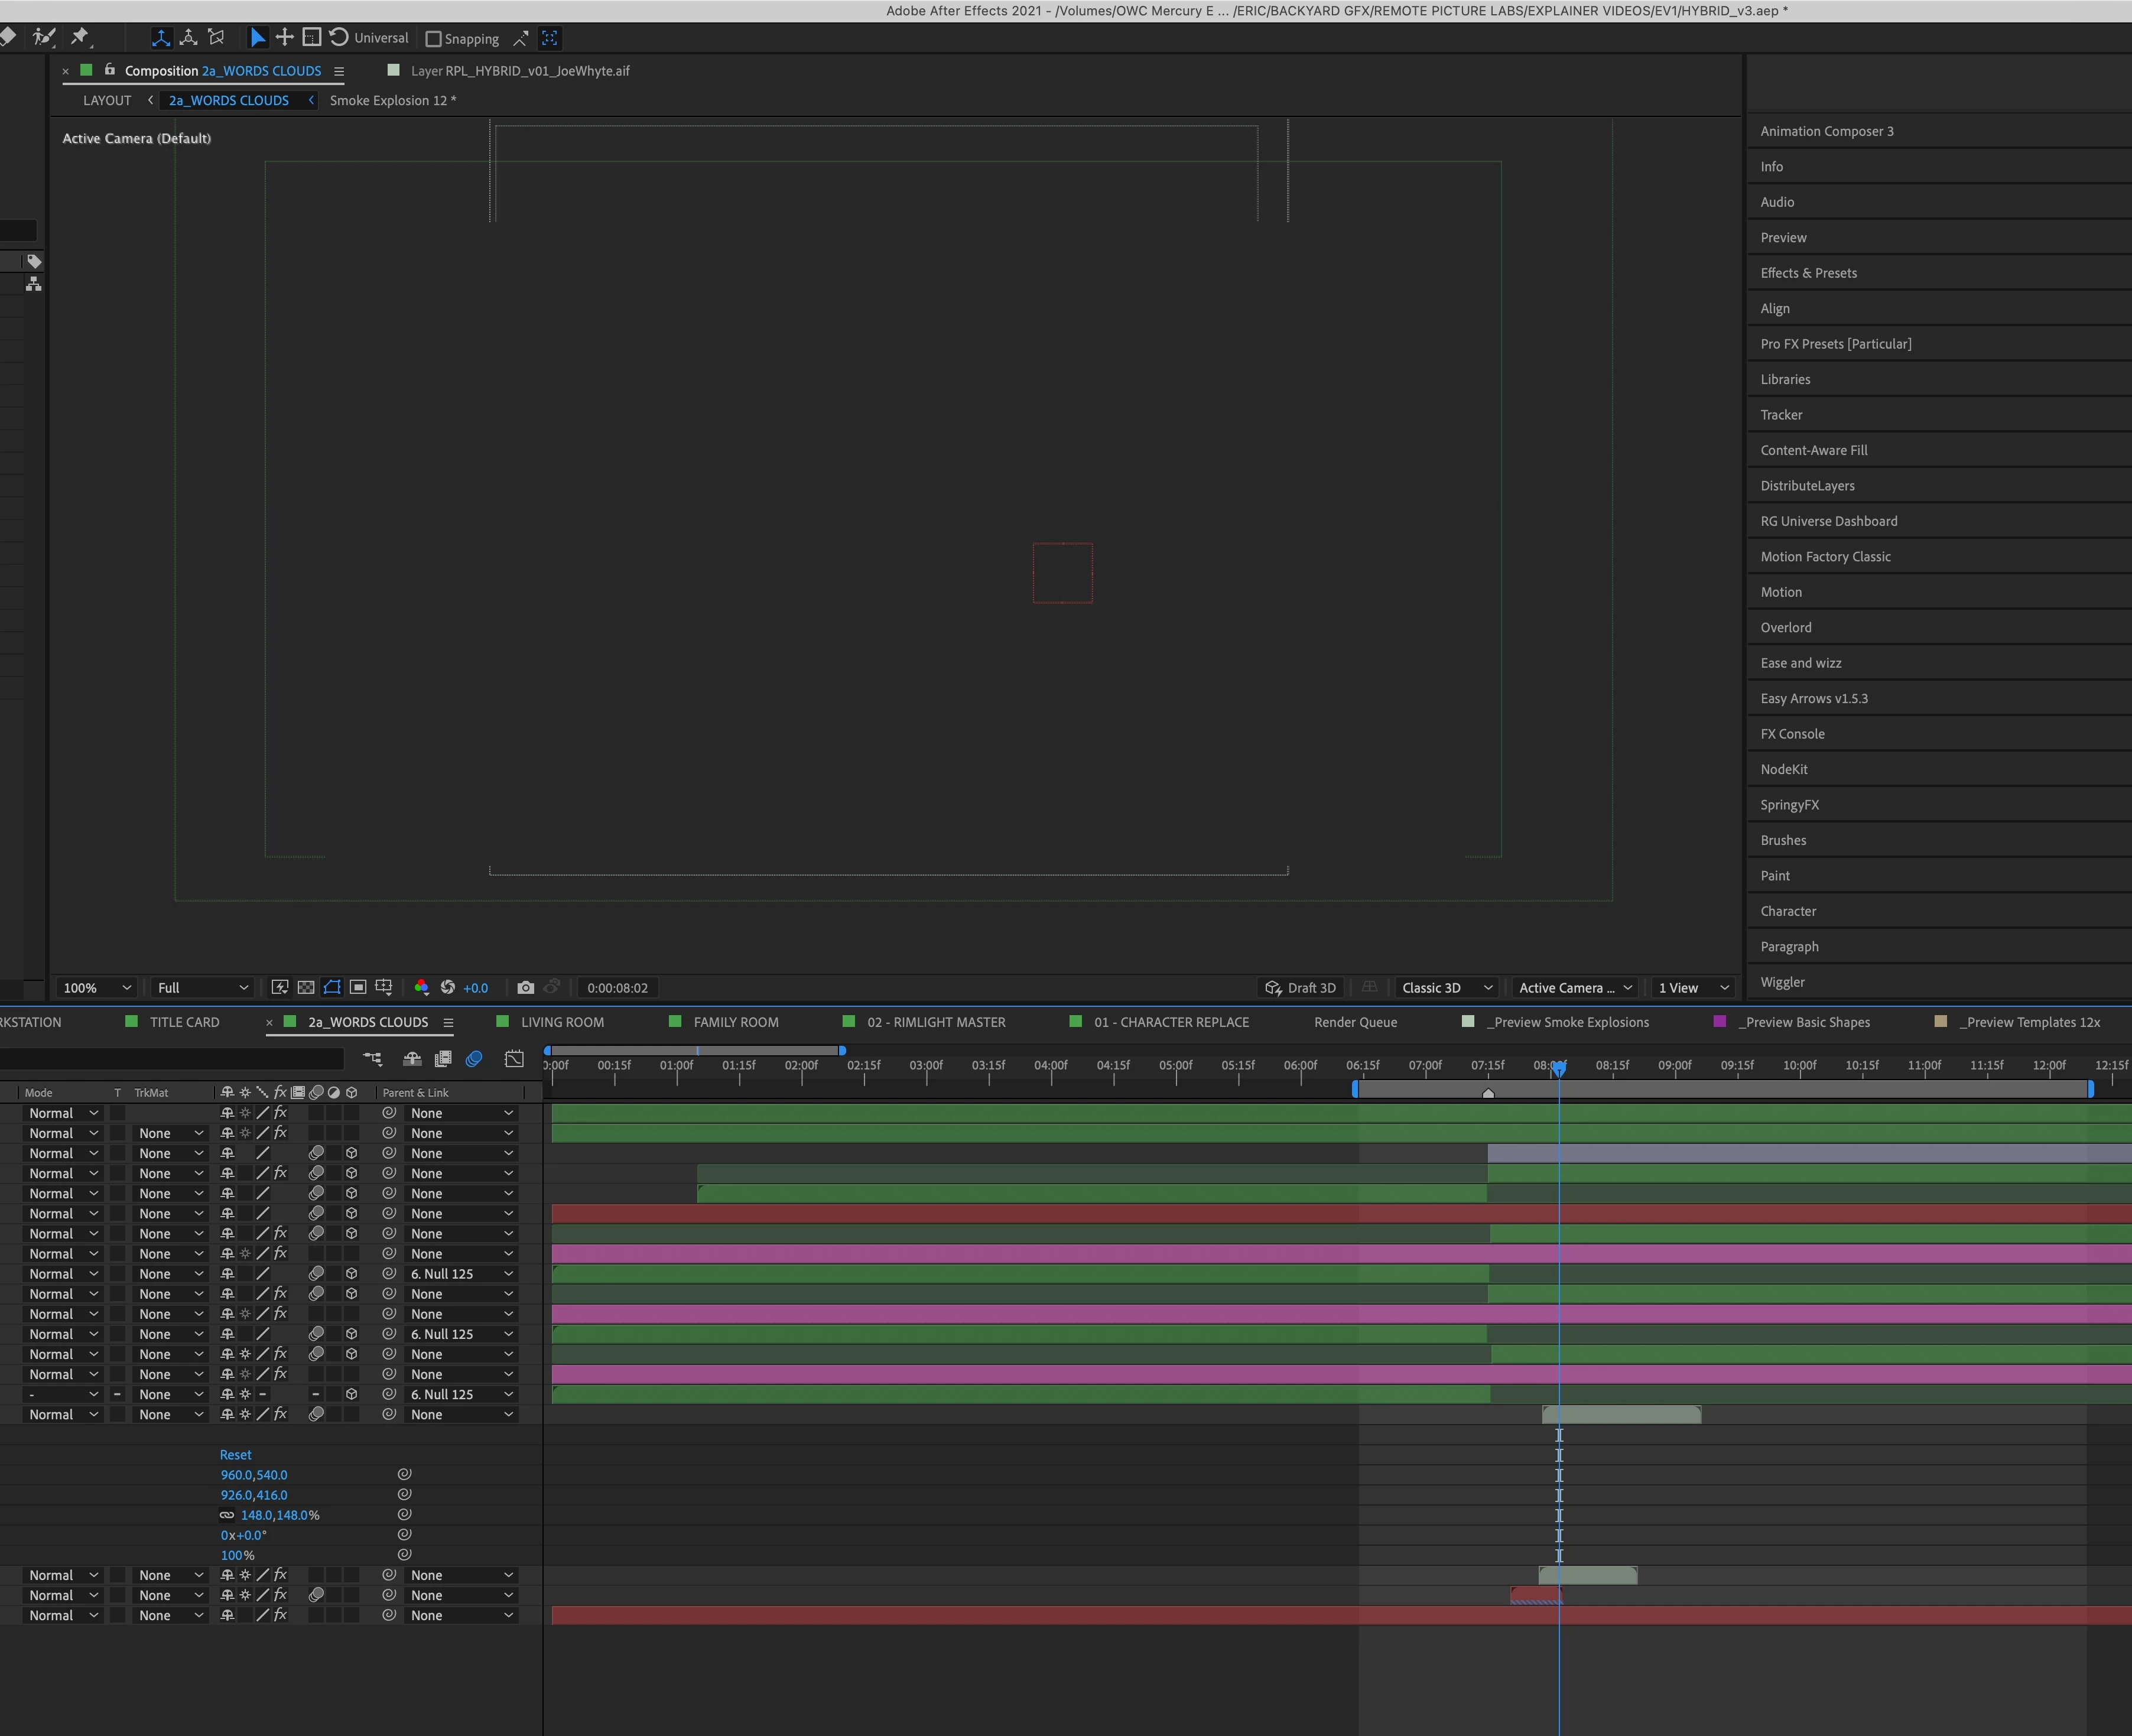Open the Render Queue tab
Screen dimensions: 2132x1736
pos(1355,1021)
